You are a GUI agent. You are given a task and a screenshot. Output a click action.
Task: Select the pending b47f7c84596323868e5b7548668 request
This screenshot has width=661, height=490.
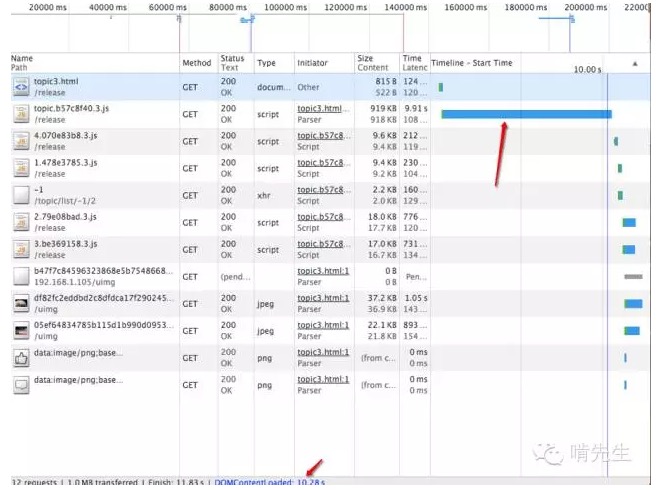pos(104,271)
